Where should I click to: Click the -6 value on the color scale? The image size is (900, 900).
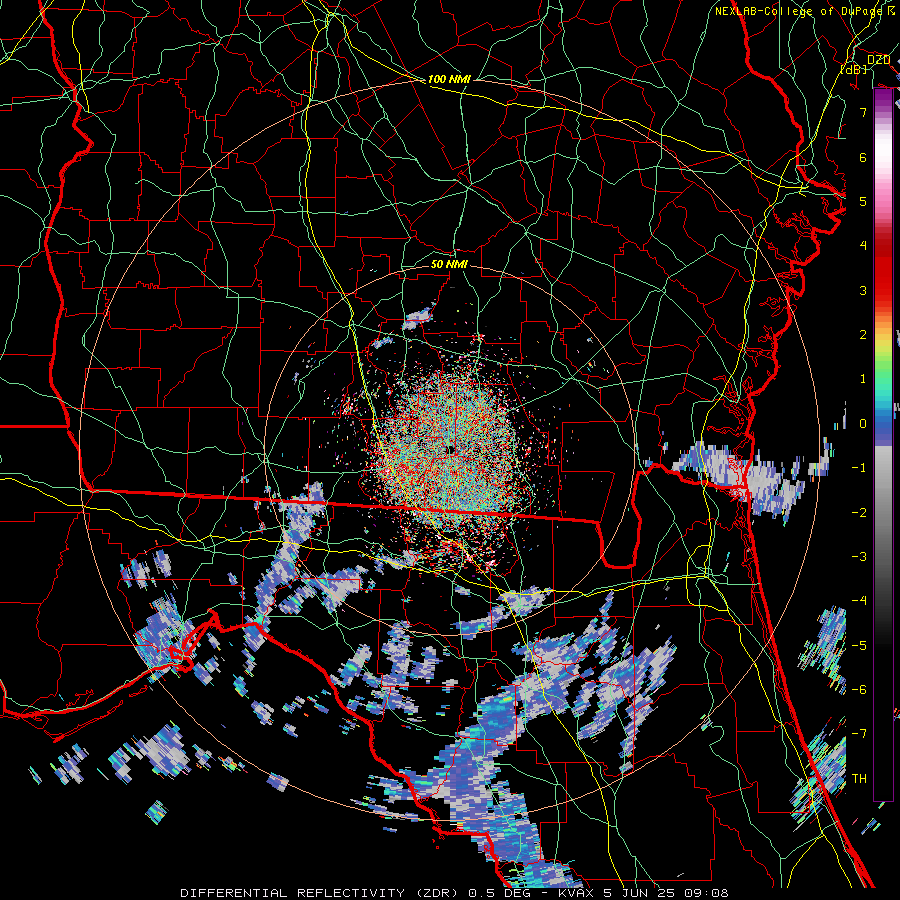coord(859,690)
